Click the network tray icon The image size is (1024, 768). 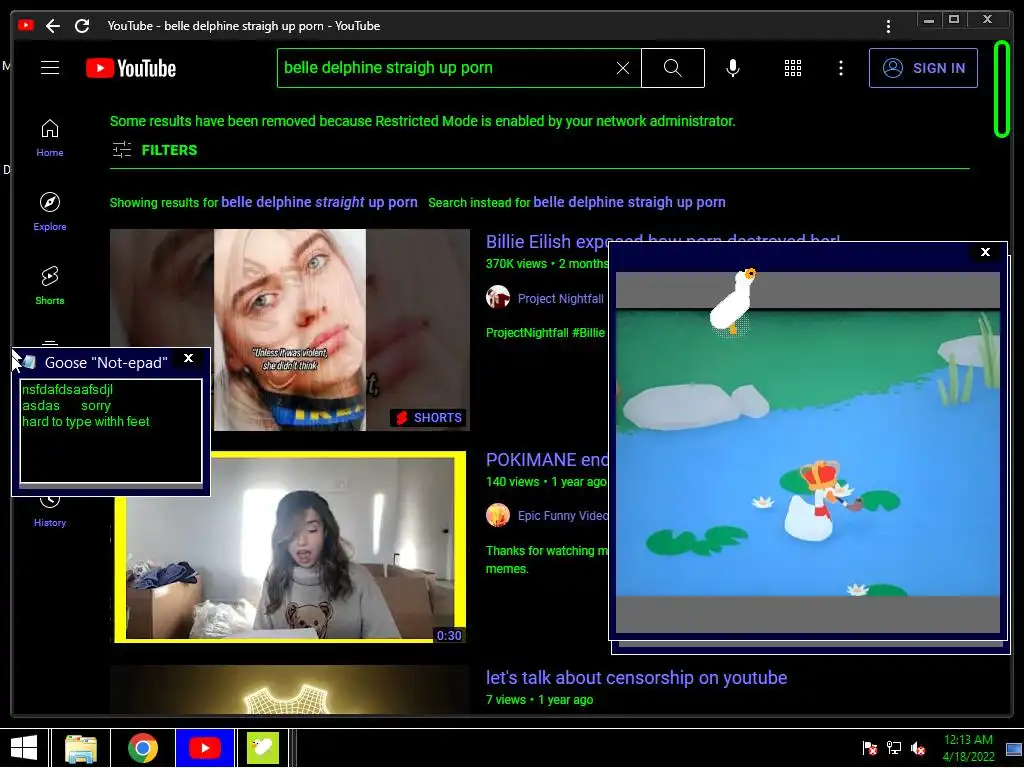tap(894, 748)
